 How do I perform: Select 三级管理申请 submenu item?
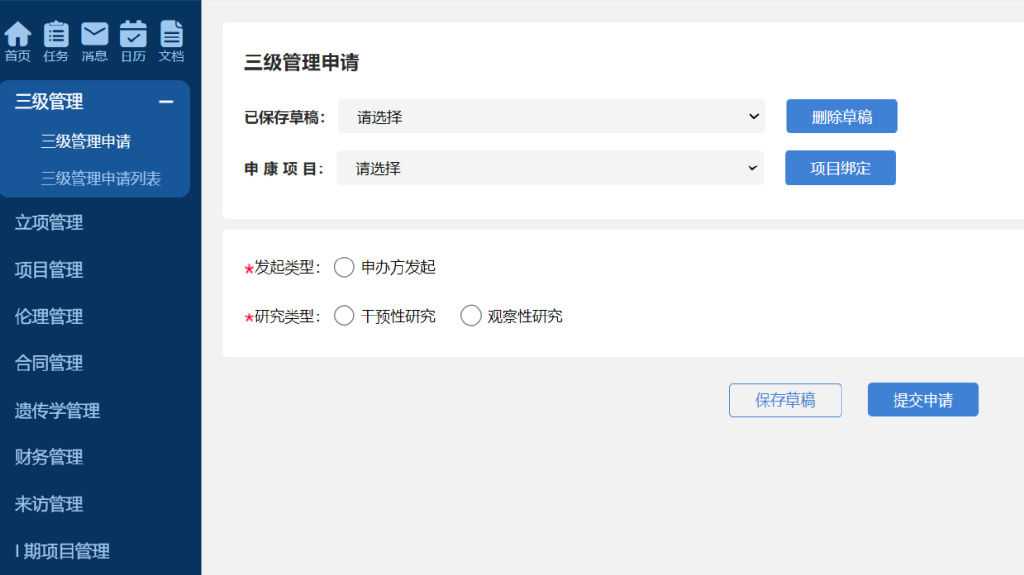click(86, 142)
